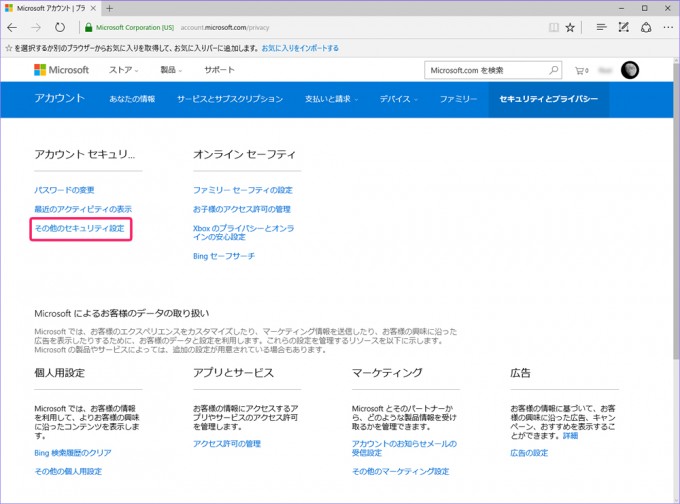Image resolution: width=680 pixels, height=504 pixels.
Task: Open アカウントのお知らせメールの受信設定 link
Action: 404,448
